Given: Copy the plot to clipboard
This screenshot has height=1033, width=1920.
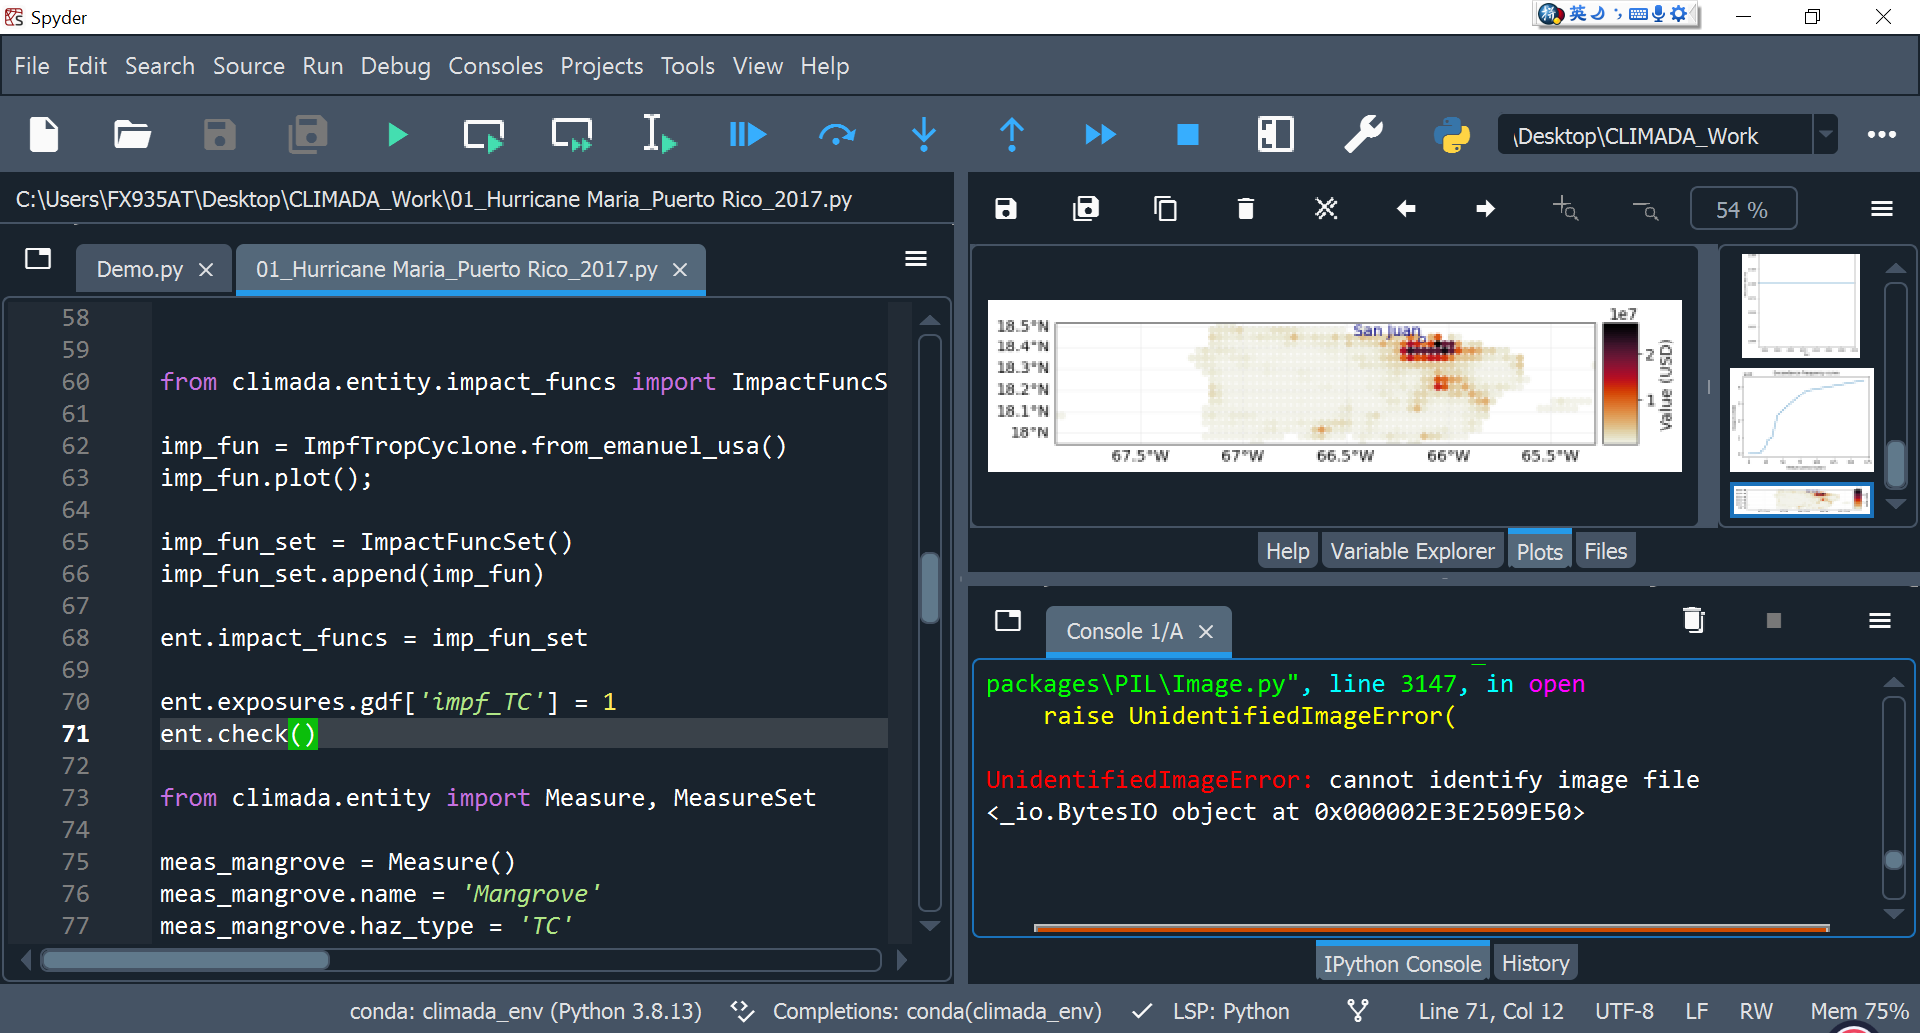Looking at the screenshot, I should click(x=1165, y=208).
